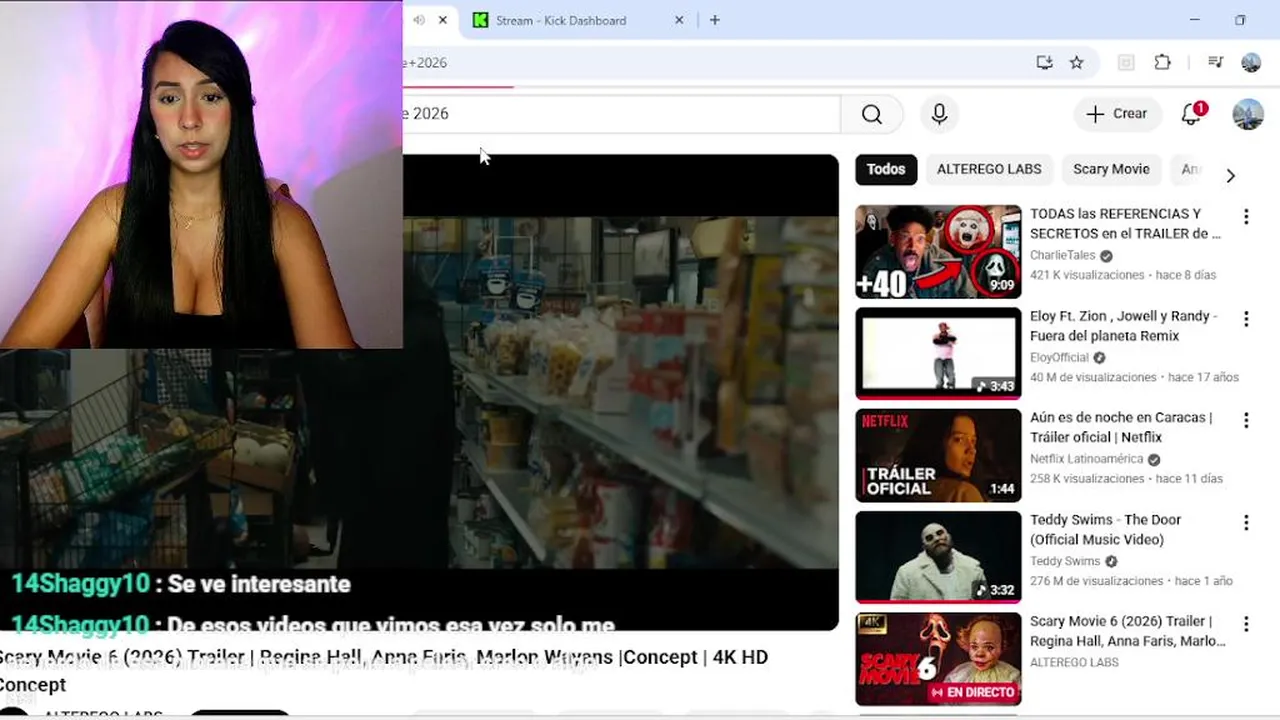Start voice search with microphone icon
1280x720 pixels.
[939, 114]
